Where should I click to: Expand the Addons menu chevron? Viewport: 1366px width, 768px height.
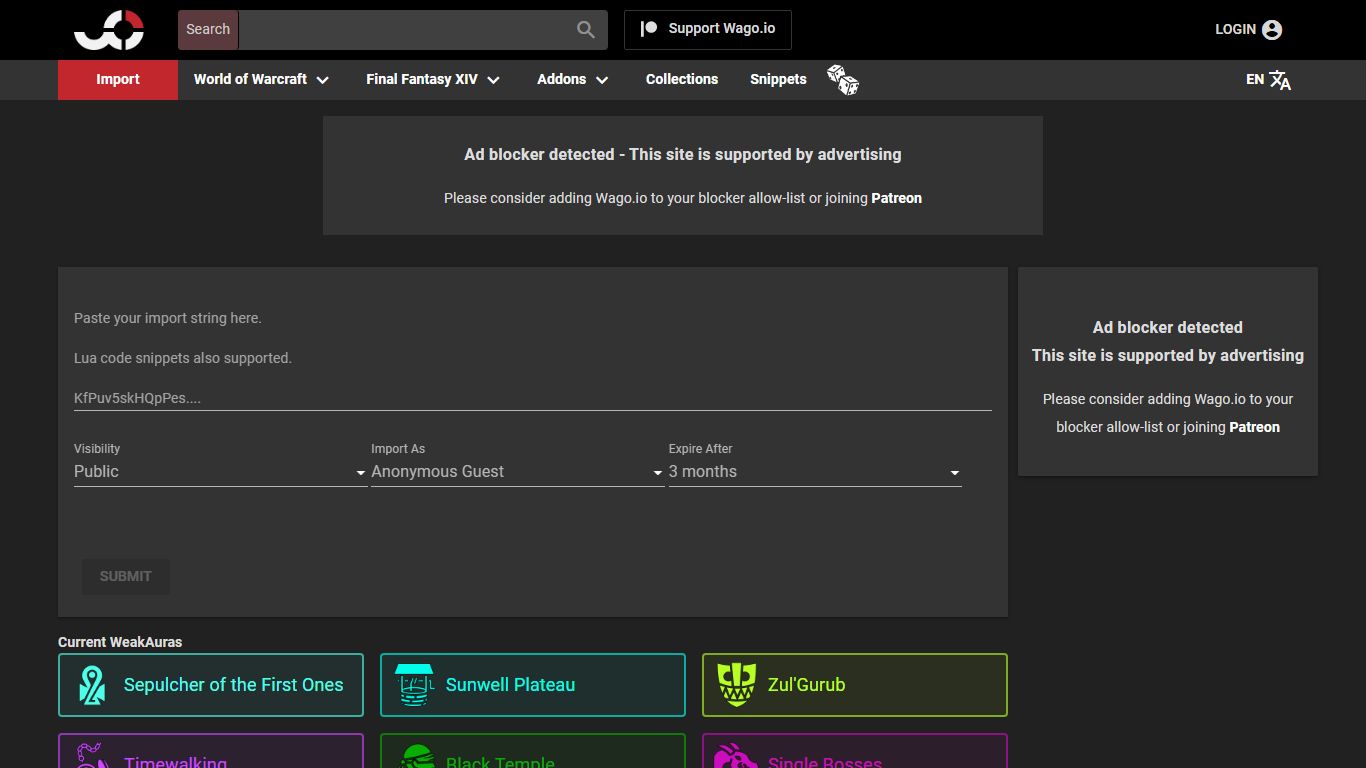(x=602, y=80)
